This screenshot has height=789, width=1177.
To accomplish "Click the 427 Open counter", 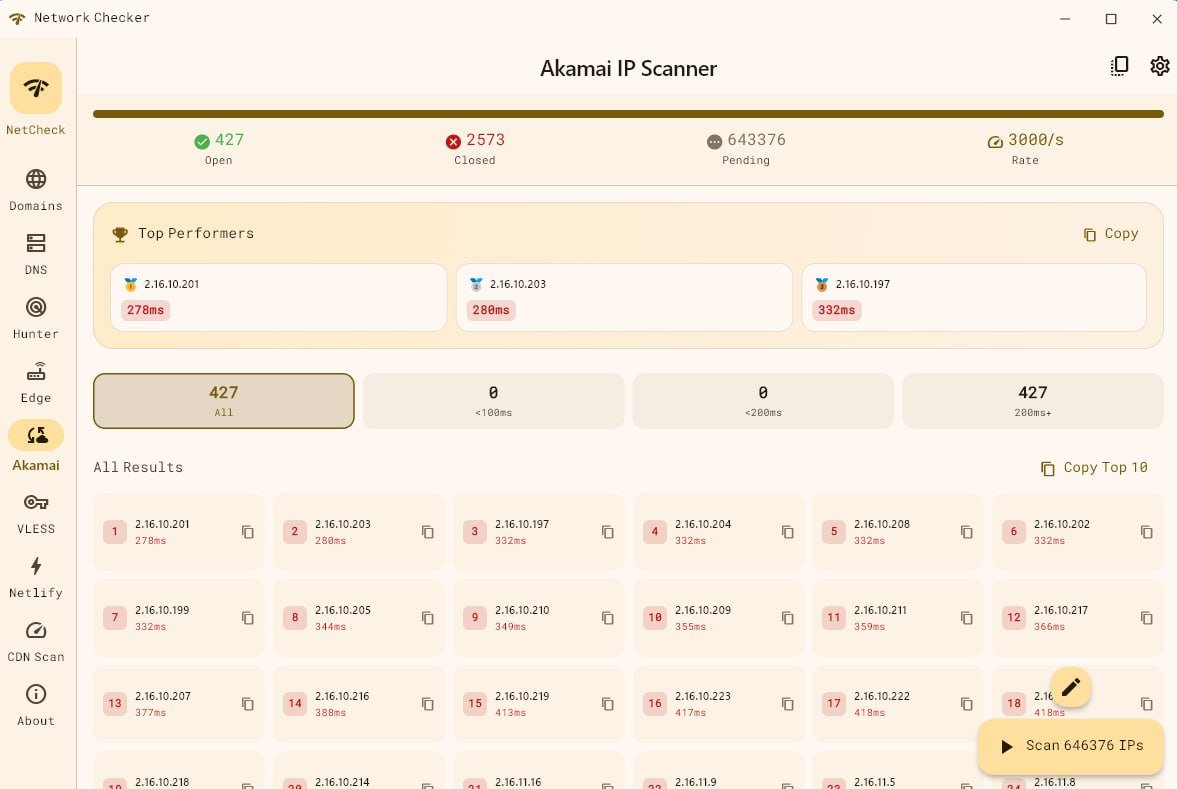I will [x=218, y=148].
